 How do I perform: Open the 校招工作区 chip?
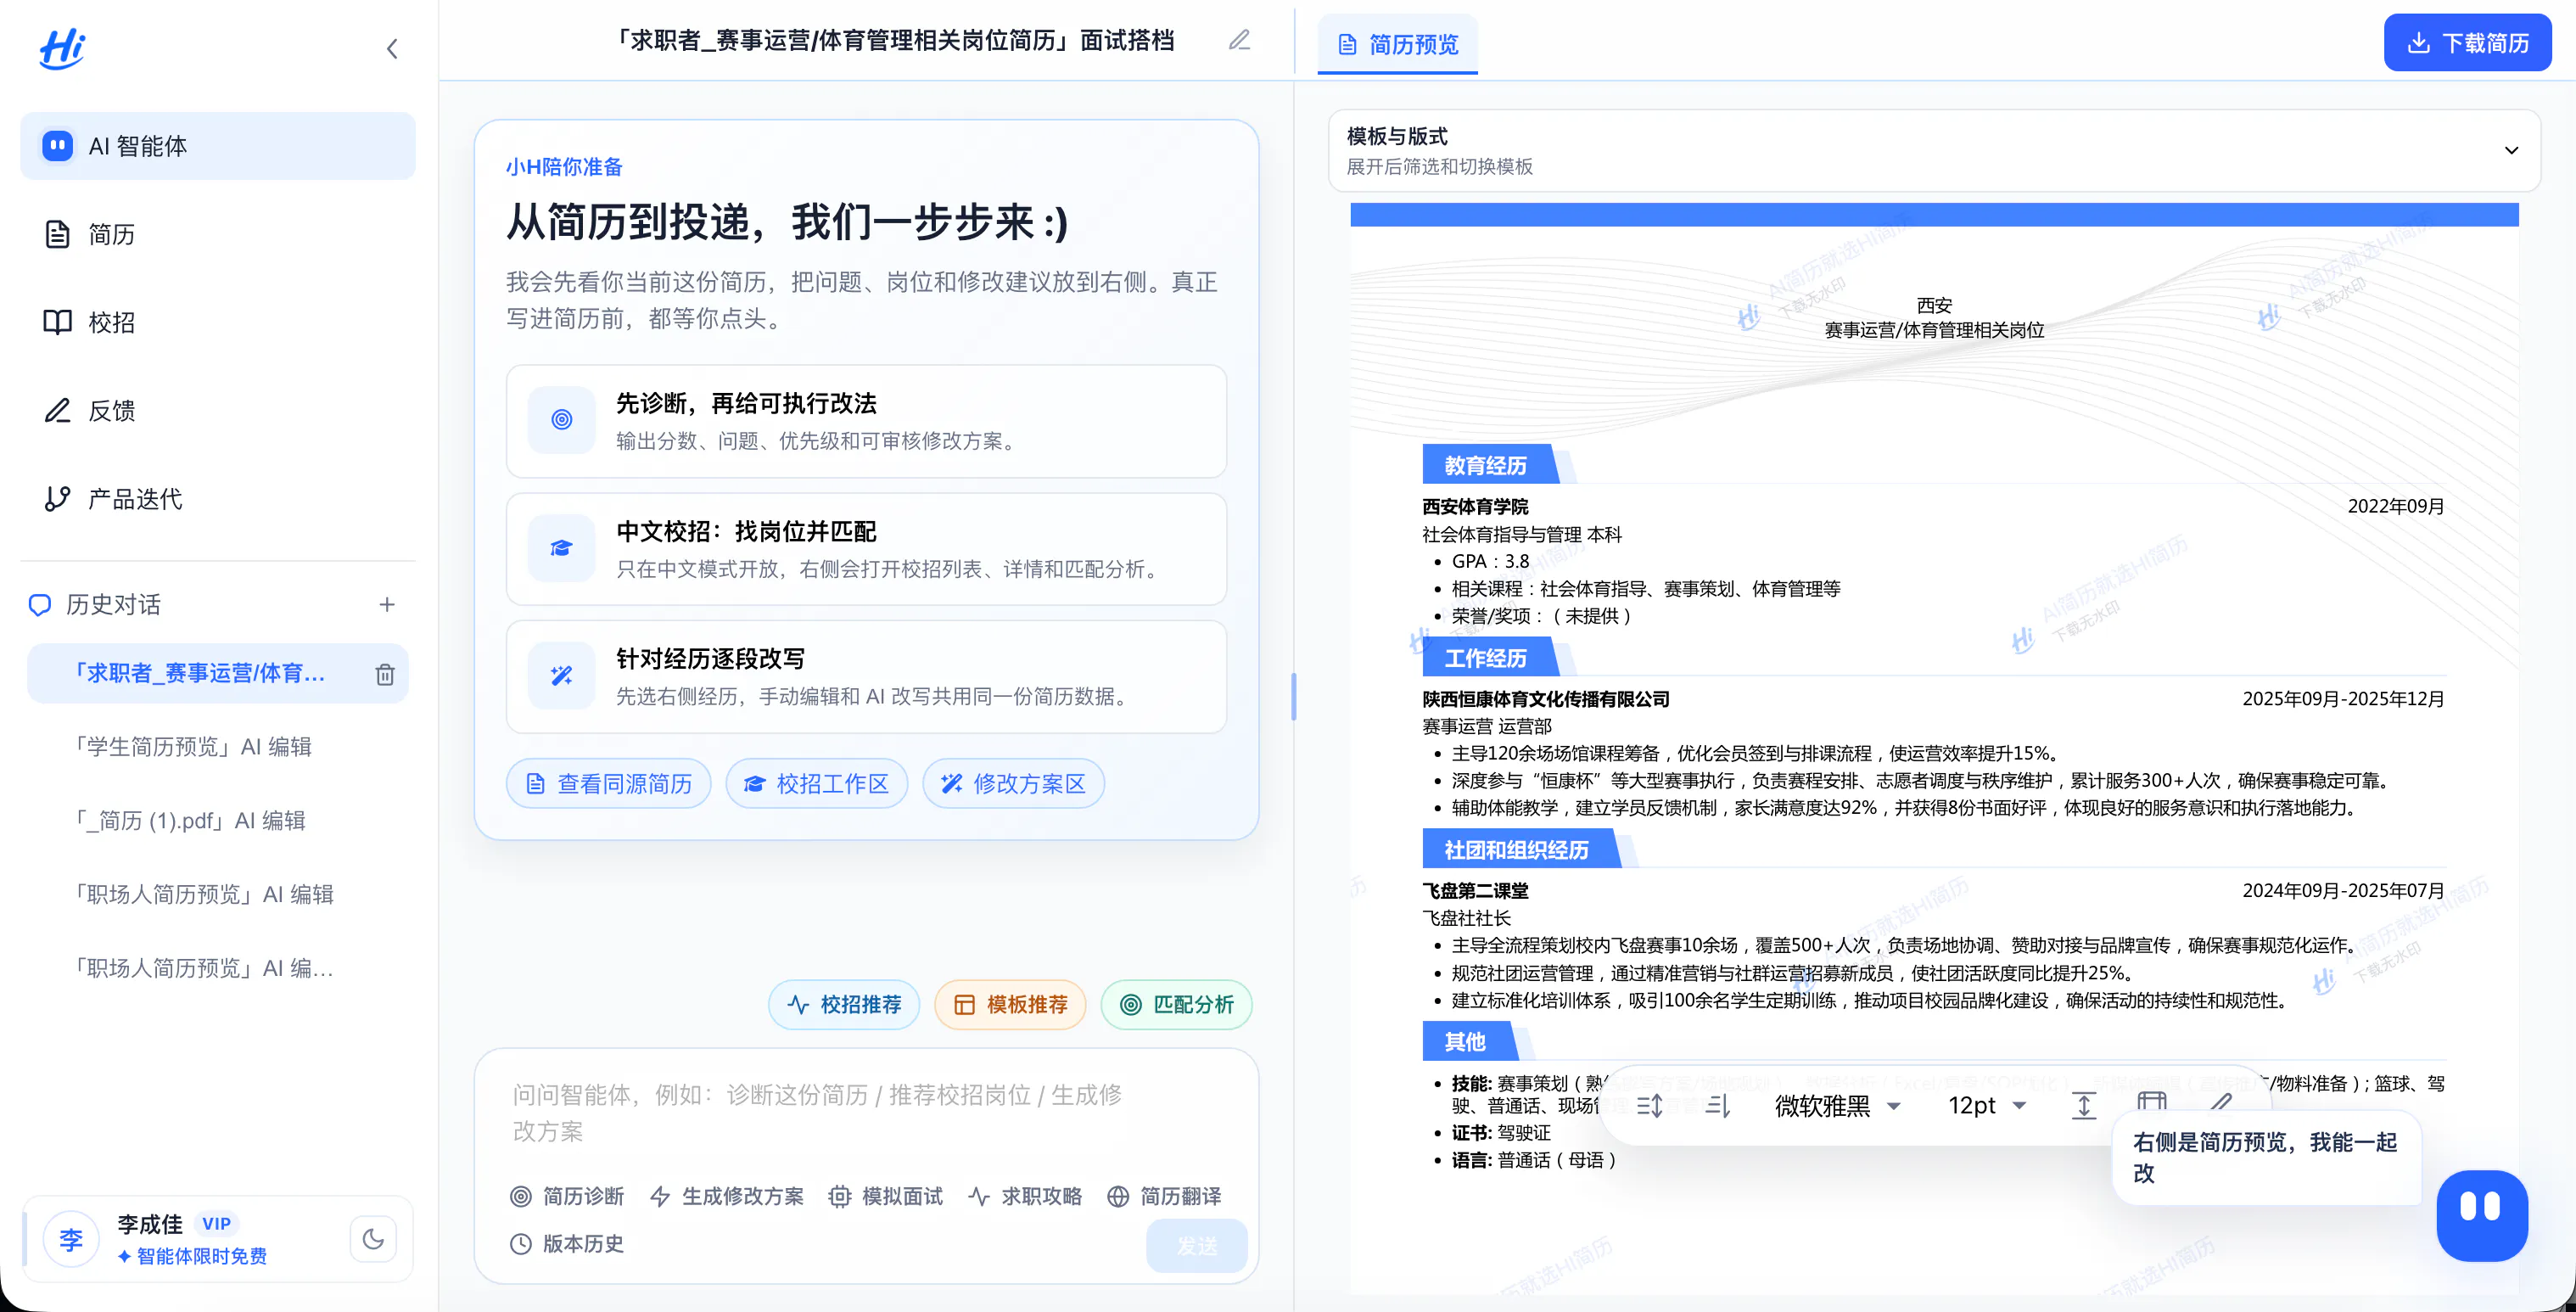point(816,783)
